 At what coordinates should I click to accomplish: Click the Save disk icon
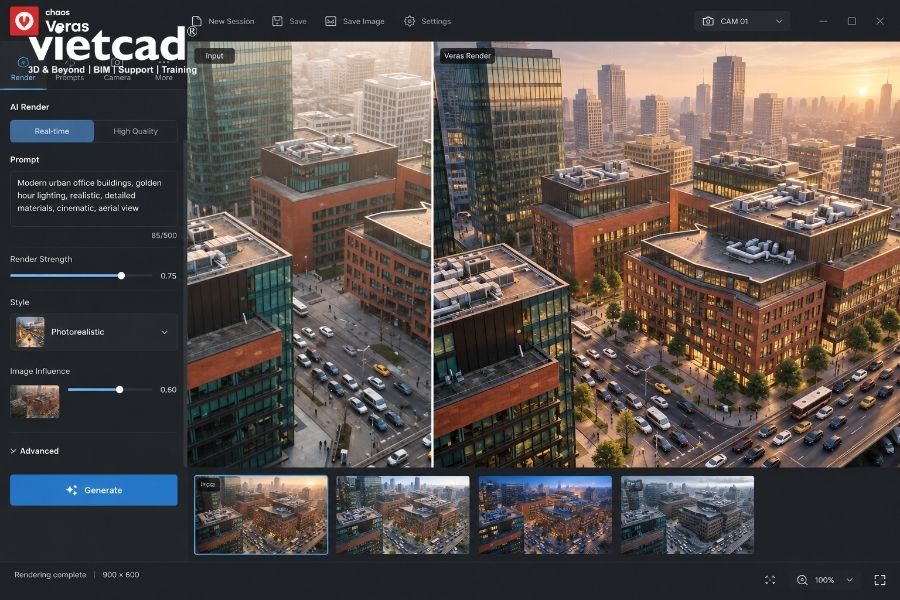(277, 21)
